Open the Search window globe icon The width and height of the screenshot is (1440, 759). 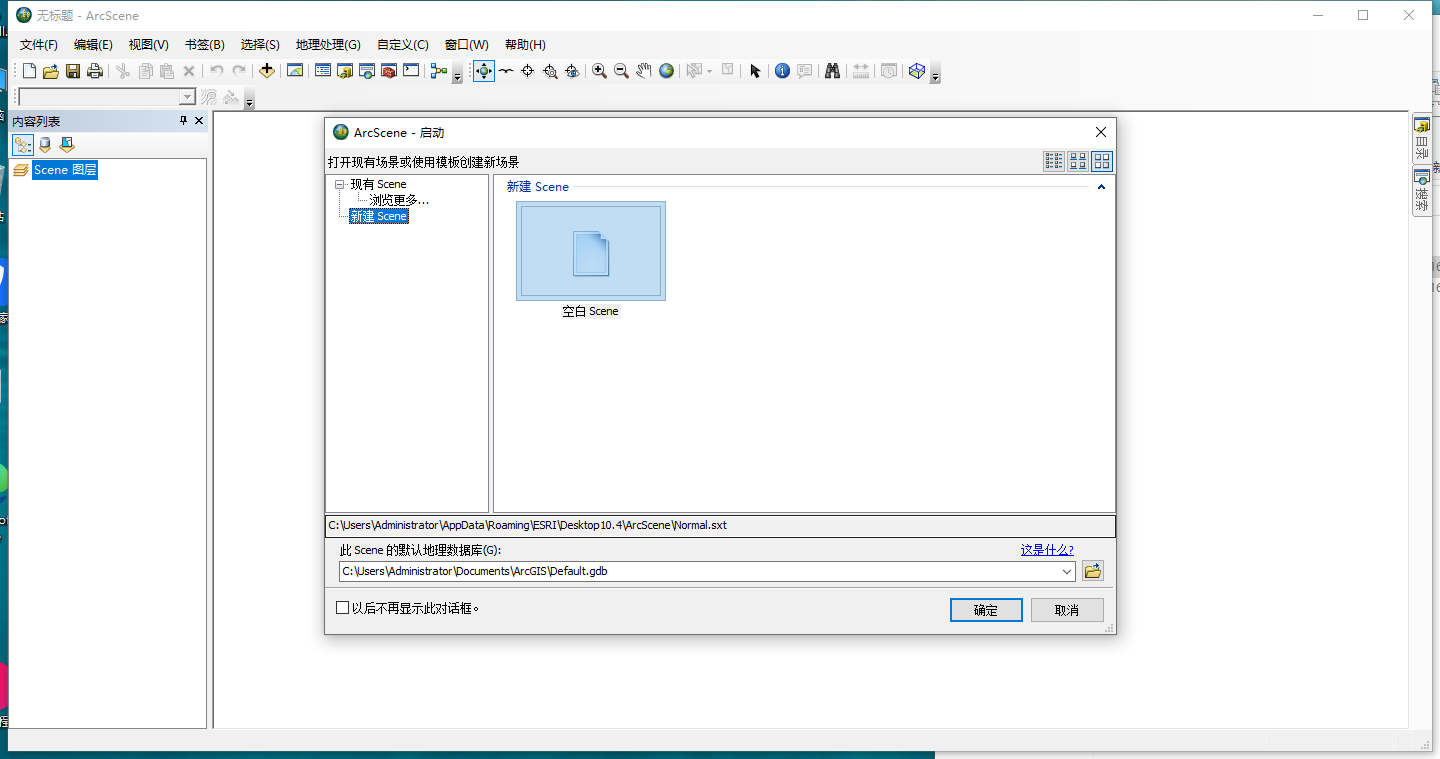coord(367,71)
